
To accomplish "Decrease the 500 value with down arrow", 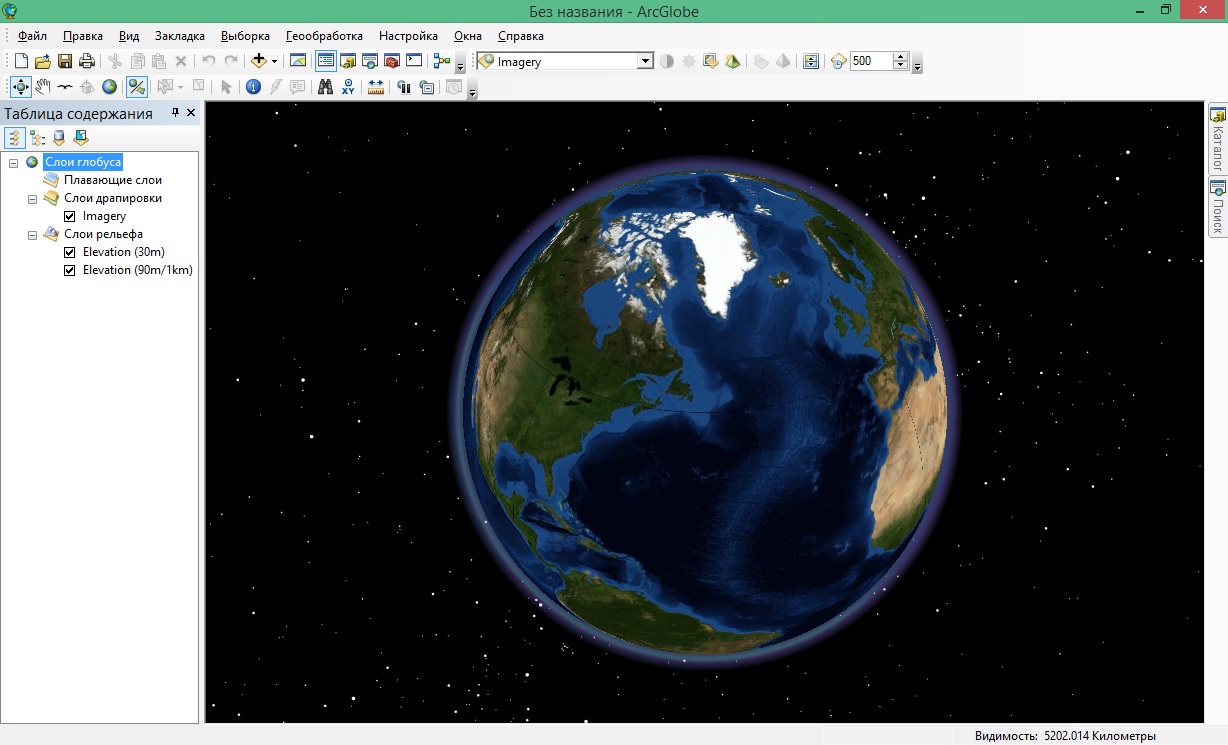I will [900, 66].
